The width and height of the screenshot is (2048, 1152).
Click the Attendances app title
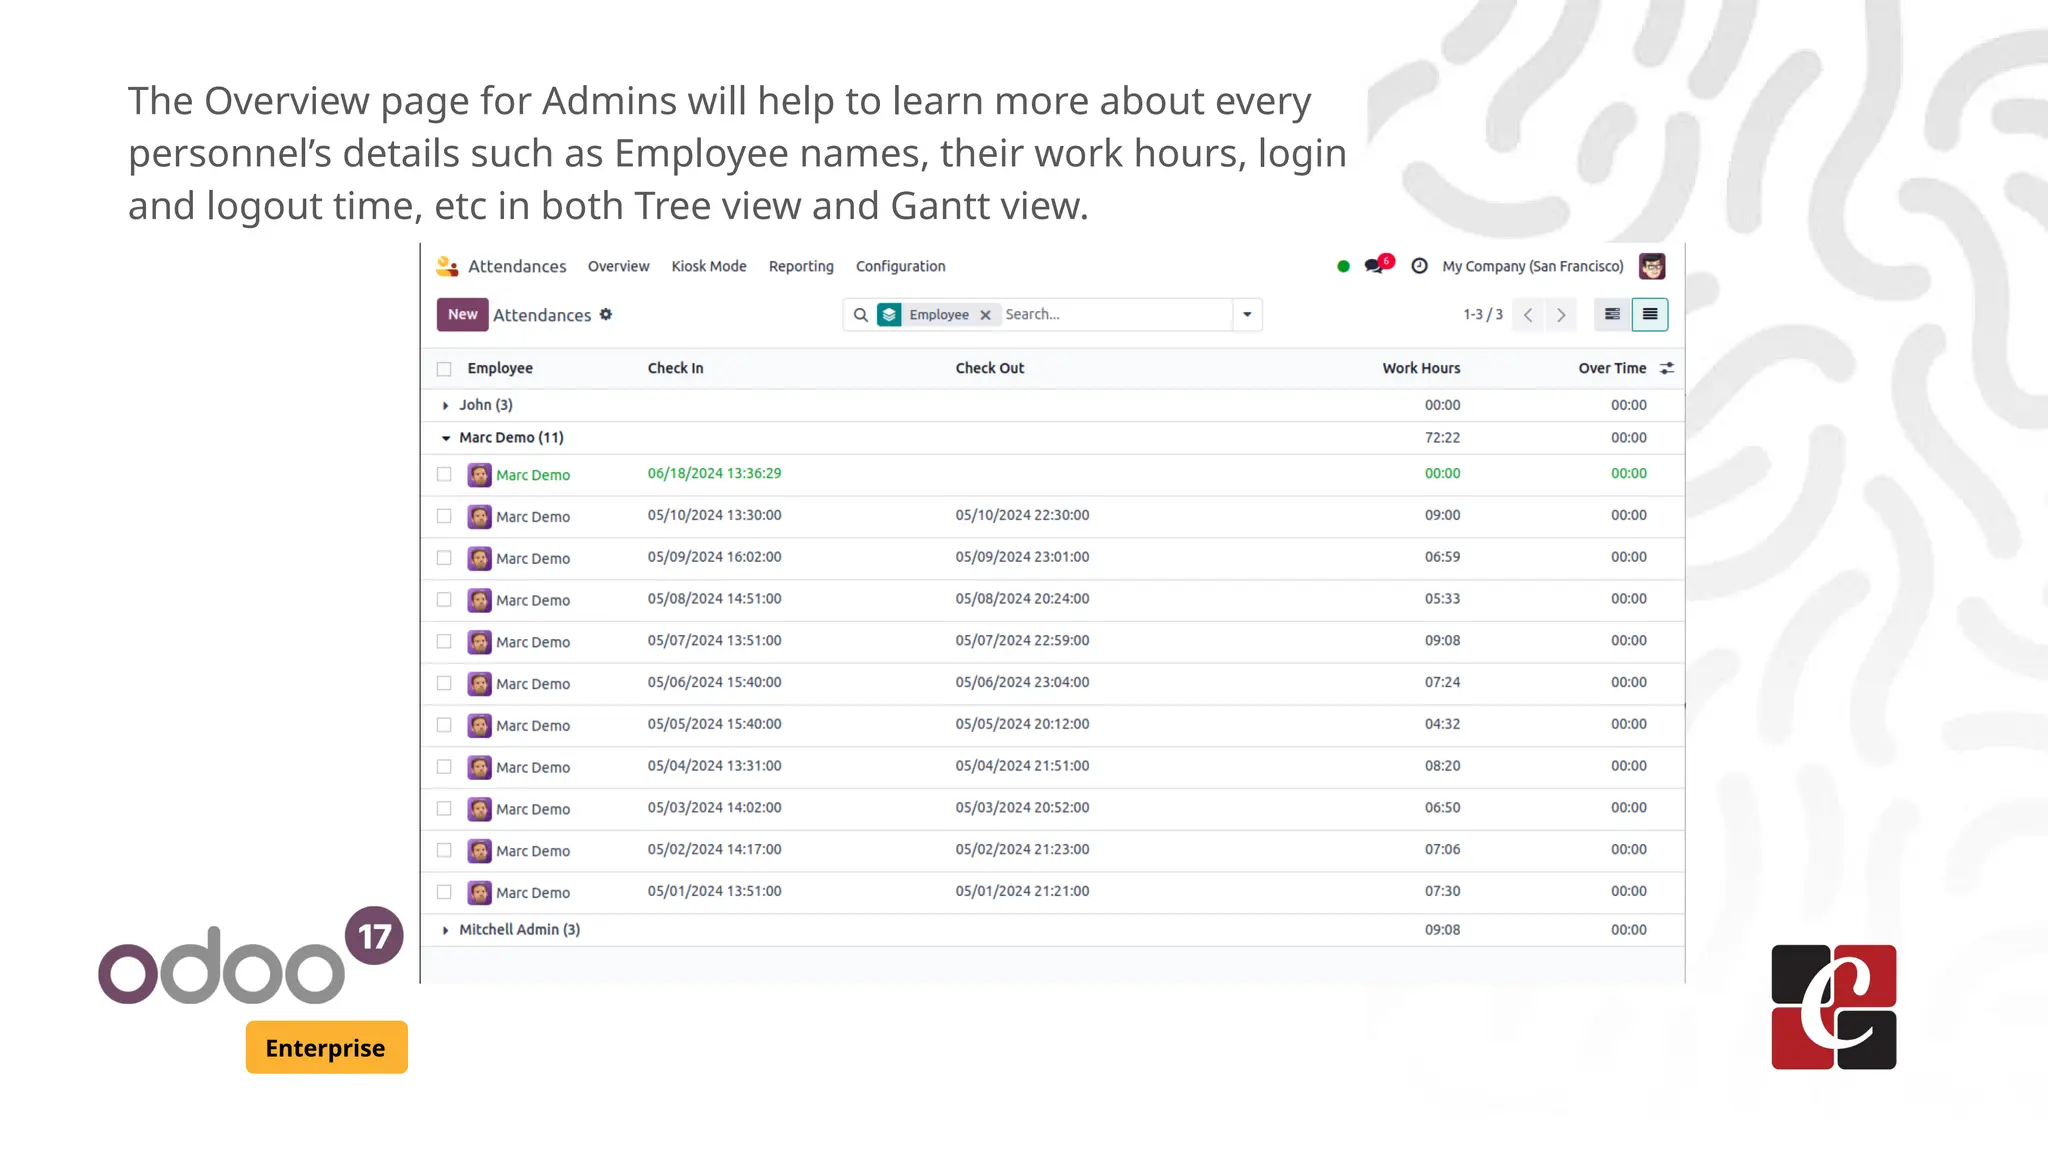coord(517,266)
